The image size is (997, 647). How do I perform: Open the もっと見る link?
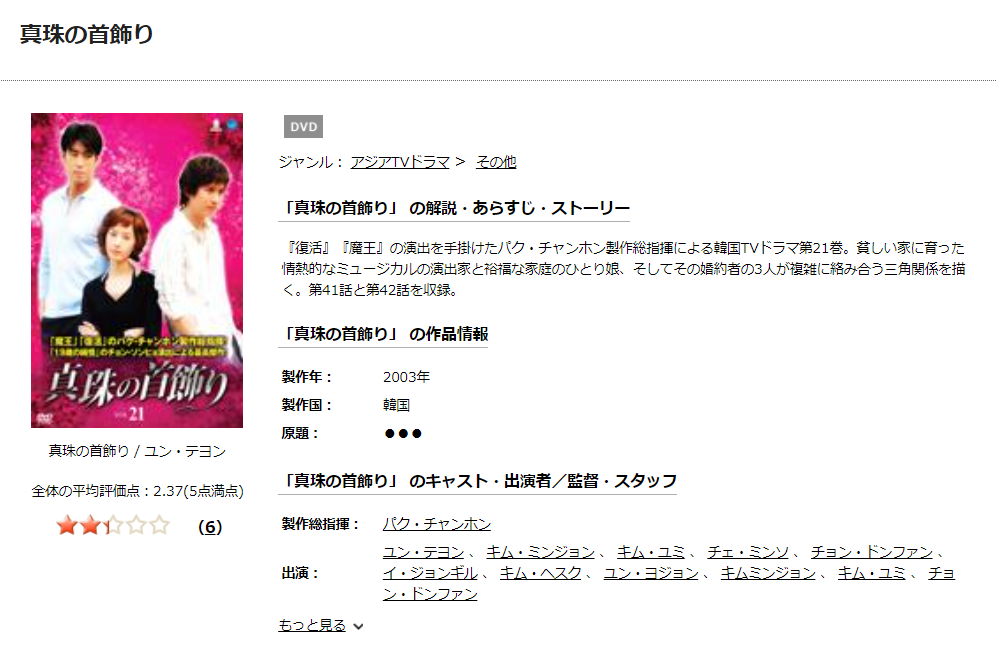coord(312,625)
